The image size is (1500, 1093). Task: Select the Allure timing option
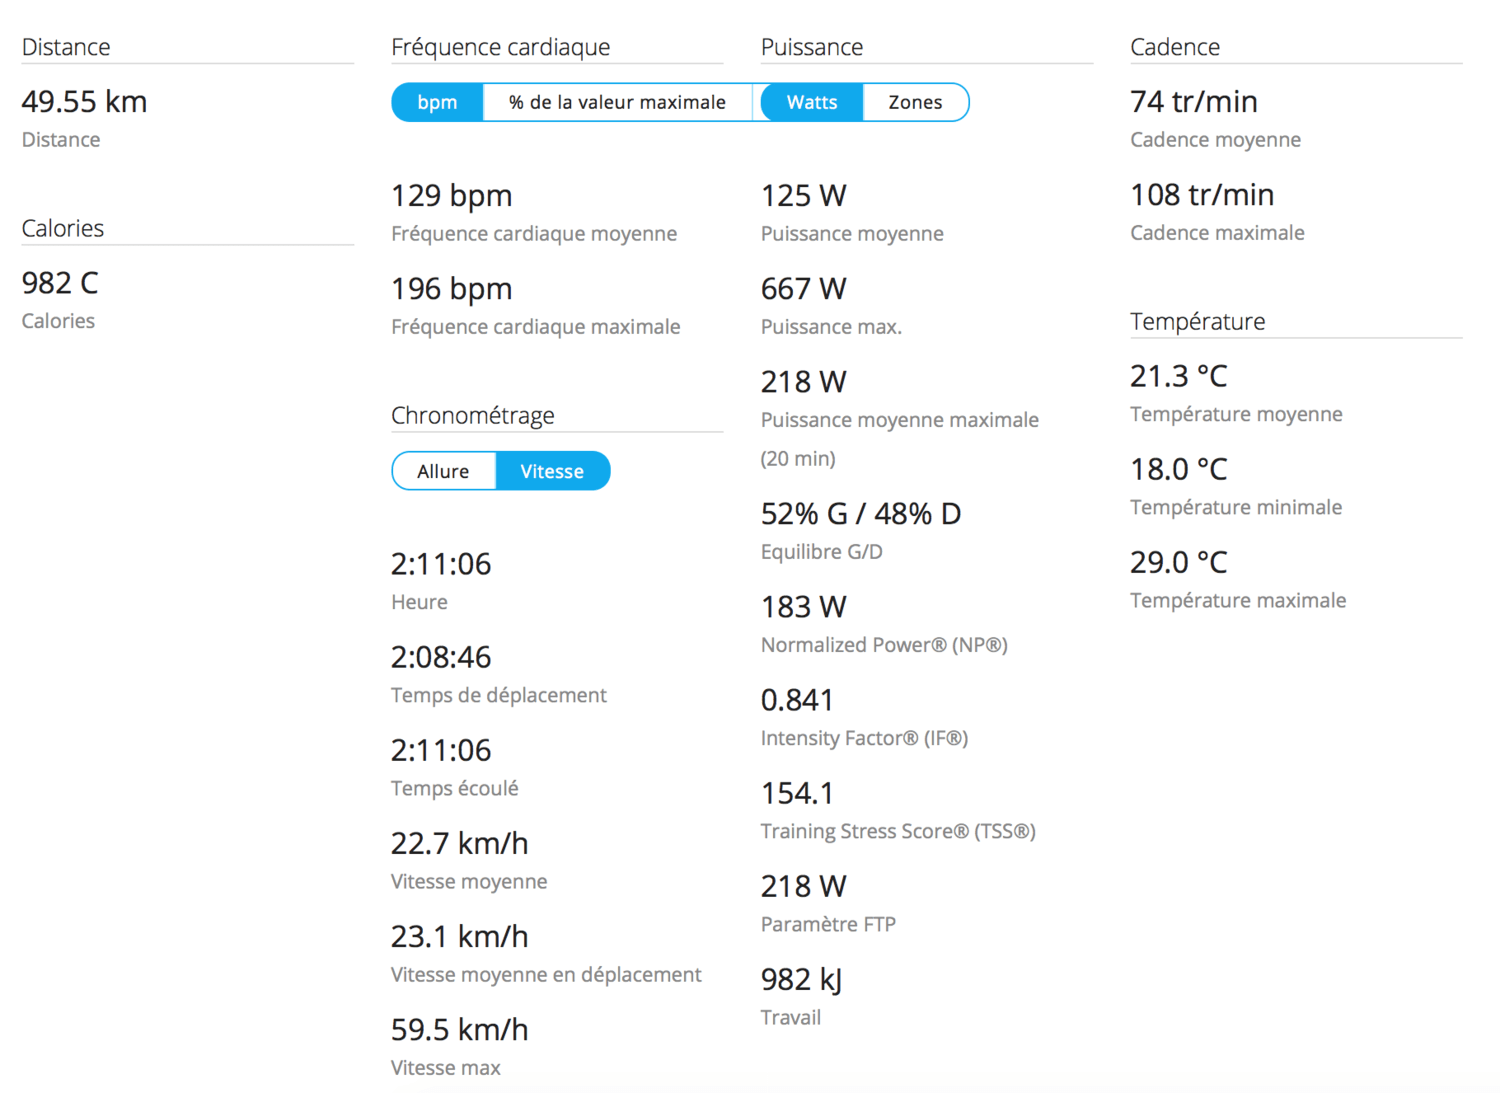tap(443, 471)
